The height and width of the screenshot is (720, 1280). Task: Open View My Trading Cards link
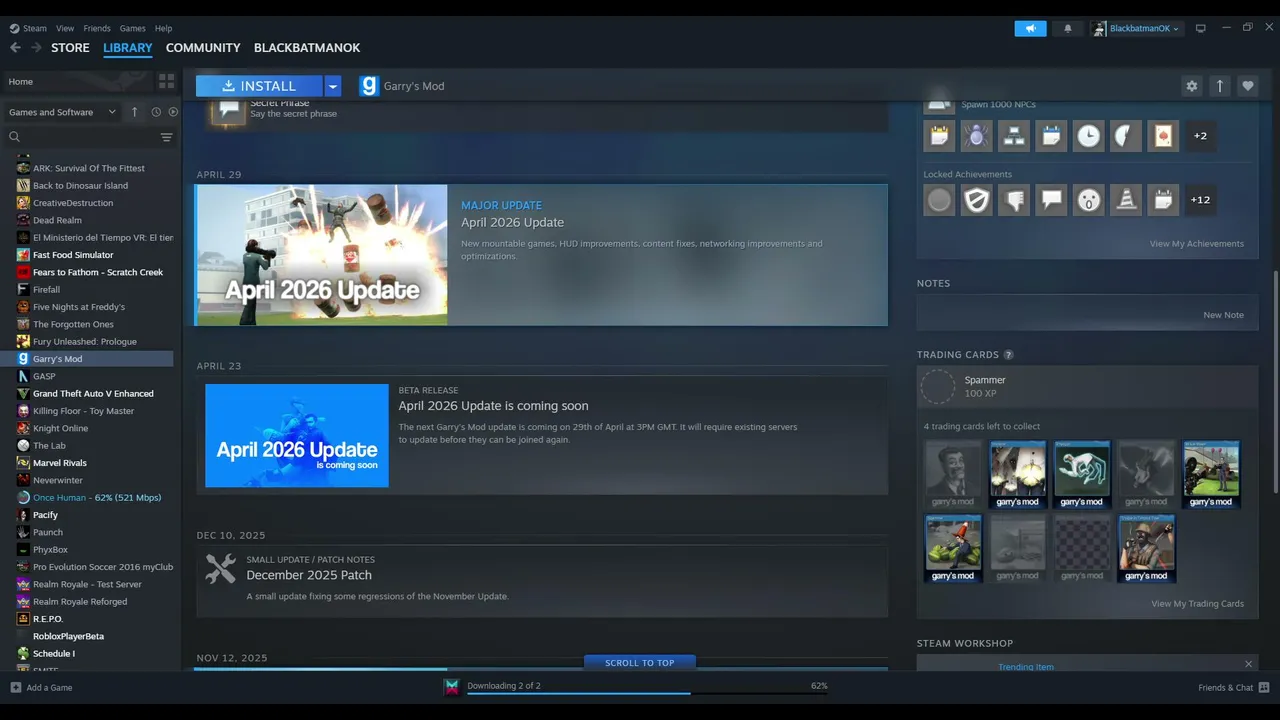coord(1197,604)
